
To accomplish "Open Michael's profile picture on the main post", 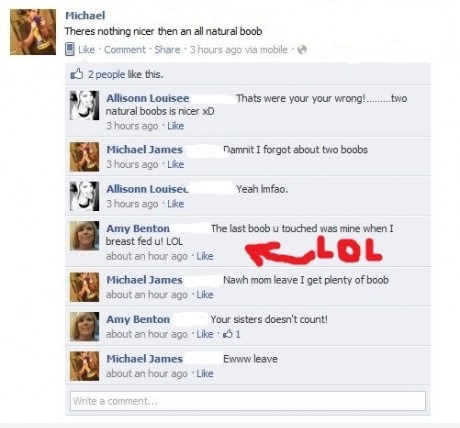I will pyautogui.click(x=33, y=32).
